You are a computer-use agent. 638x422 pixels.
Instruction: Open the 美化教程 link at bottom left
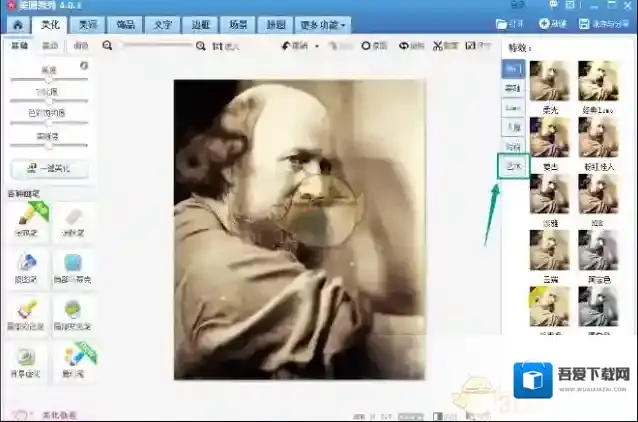(59, 415)
